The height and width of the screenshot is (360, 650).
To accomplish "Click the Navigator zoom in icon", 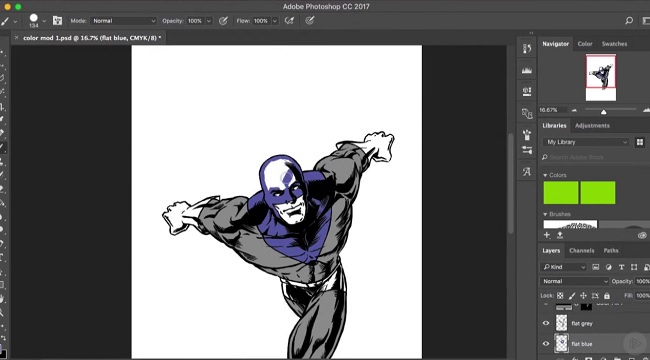I will pos(646,110).
